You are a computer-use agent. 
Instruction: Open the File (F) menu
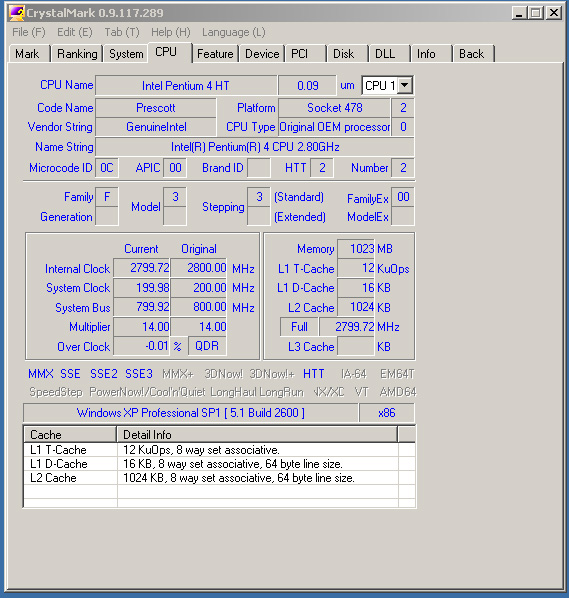coord(29,32)
